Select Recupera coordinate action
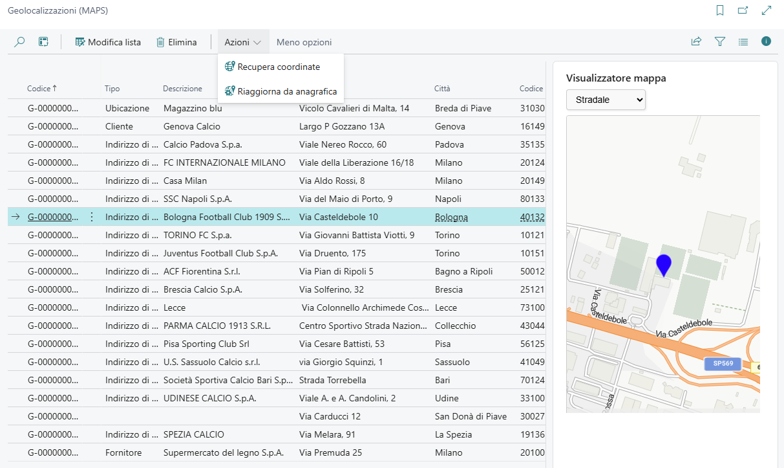Screen dimensions: 784x468 (x=272, y=66)
